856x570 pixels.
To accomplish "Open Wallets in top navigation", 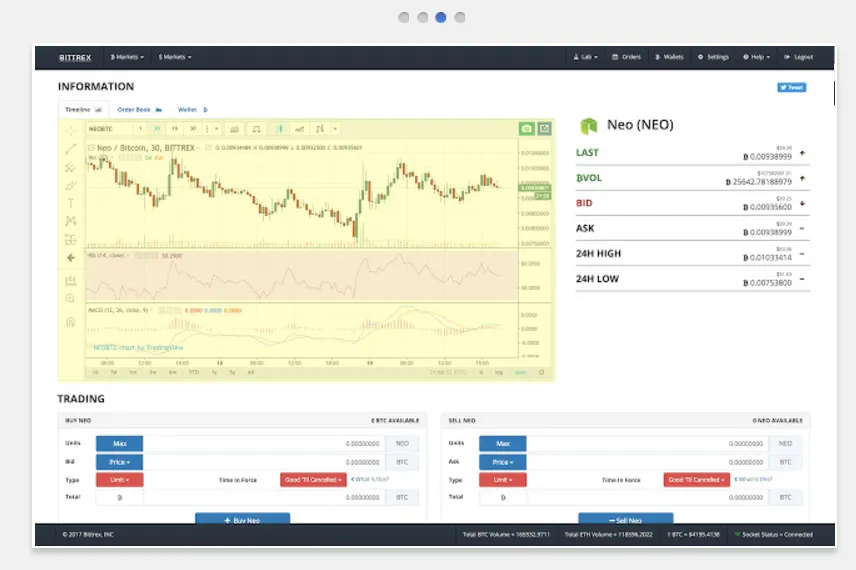I will pyautogui.click(x=669, y=57).
